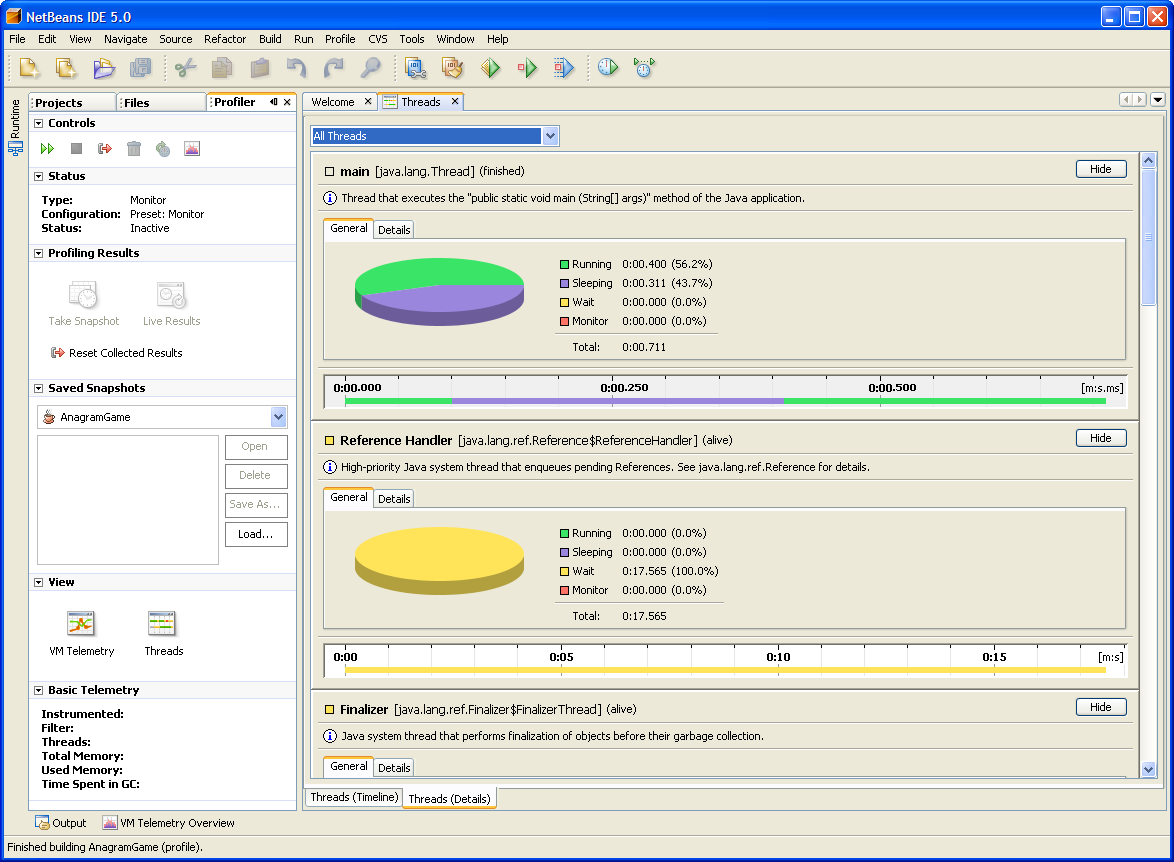Click the Clean and Build Main Project icon
Screen dimensions: 1174x862
pos(452,68)
